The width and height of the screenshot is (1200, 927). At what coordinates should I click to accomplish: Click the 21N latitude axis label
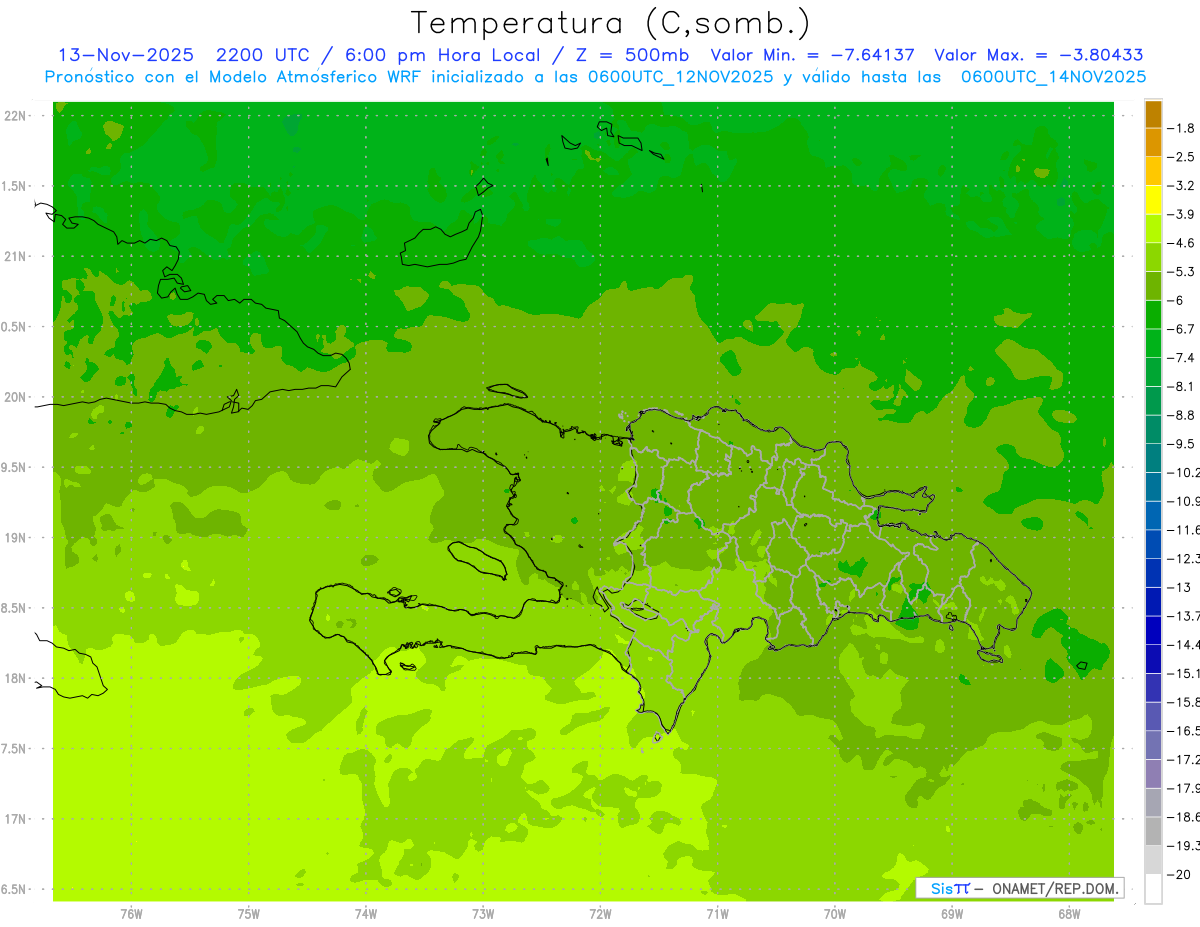click(17, 256)
